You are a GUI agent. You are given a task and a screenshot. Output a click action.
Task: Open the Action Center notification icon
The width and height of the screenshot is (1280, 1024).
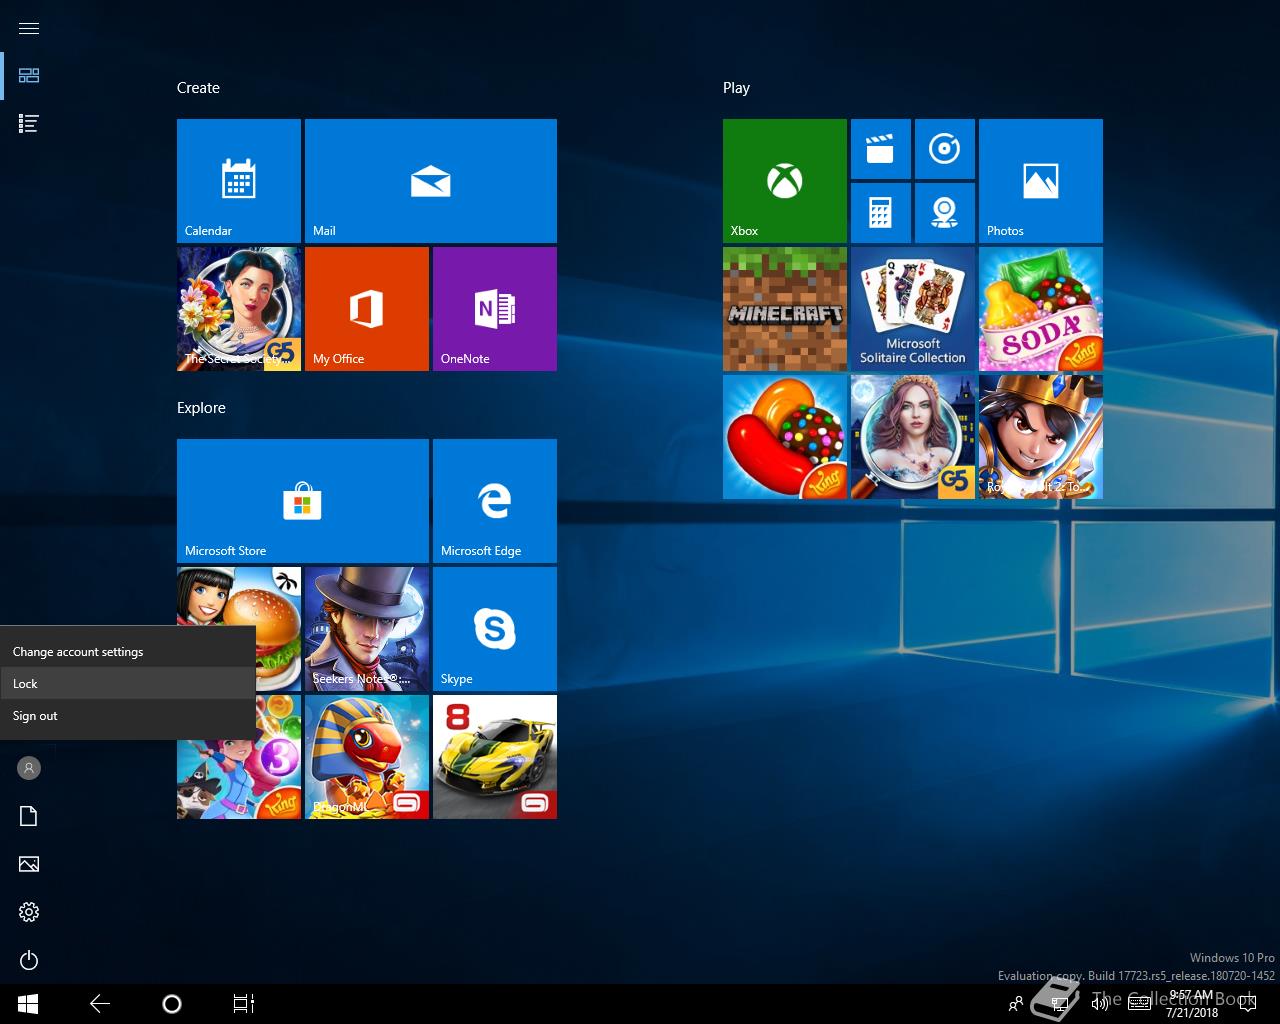1248,1004
